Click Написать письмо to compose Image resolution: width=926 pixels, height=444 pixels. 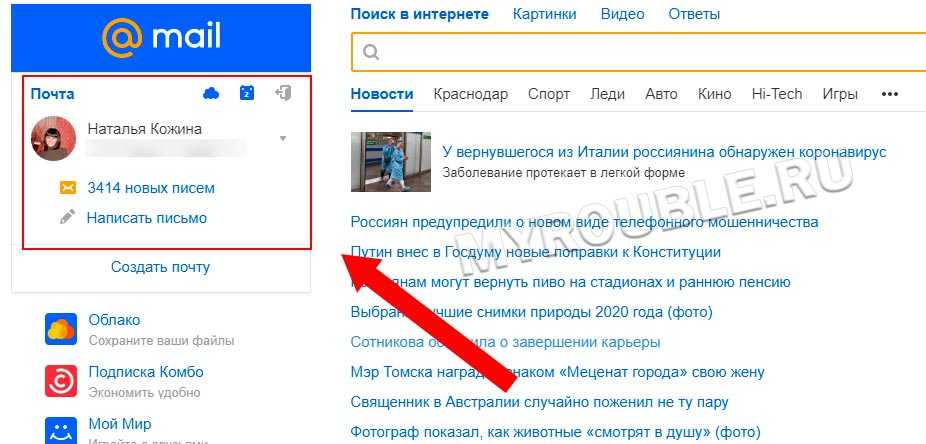[x=147, y=217]
